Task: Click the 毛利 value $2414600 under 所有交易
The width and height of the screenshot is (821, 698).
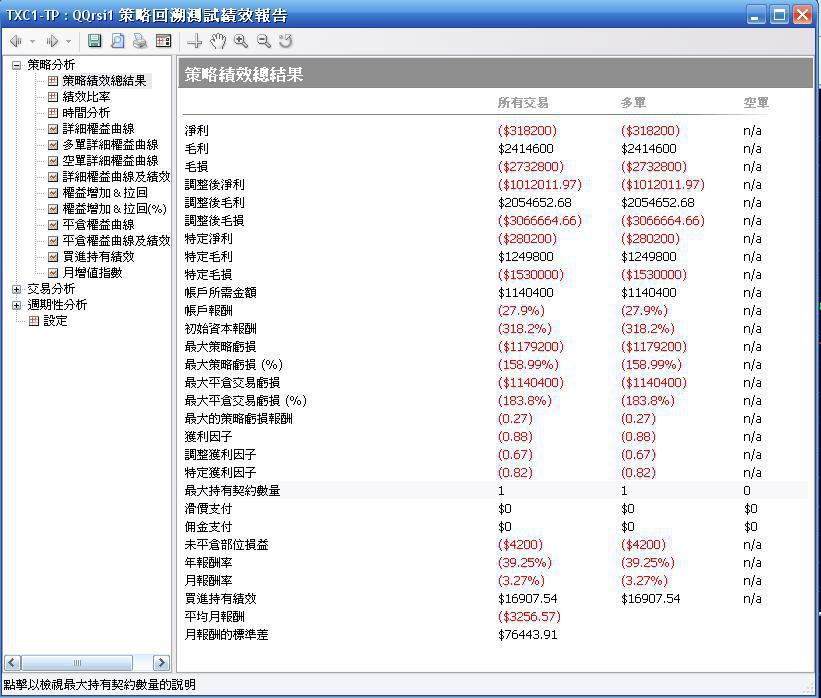Action: (x=526, y=149)
